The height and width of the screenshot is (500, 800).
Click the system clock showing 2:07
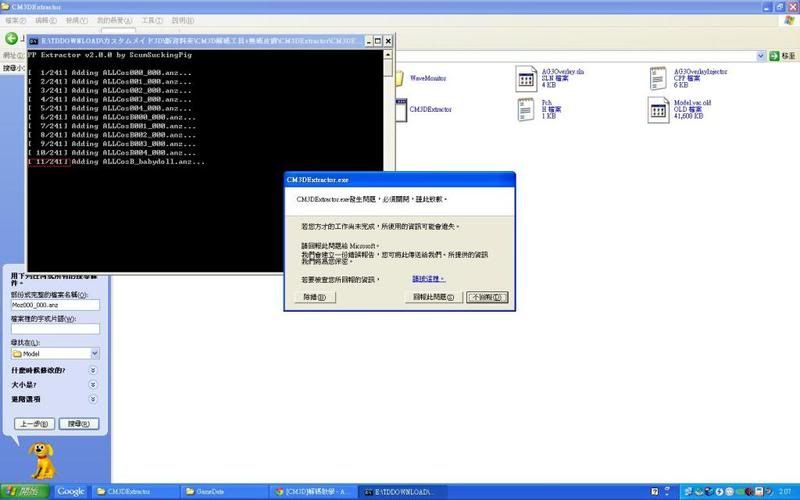click(x=785, y=492)
